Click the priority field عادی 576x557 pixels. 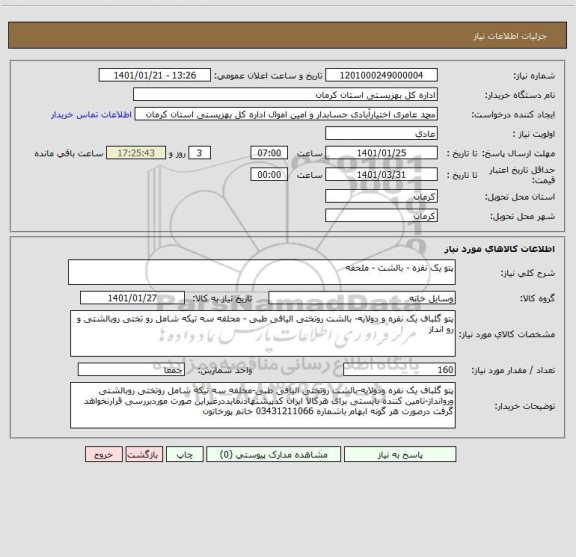coord(381,133)
